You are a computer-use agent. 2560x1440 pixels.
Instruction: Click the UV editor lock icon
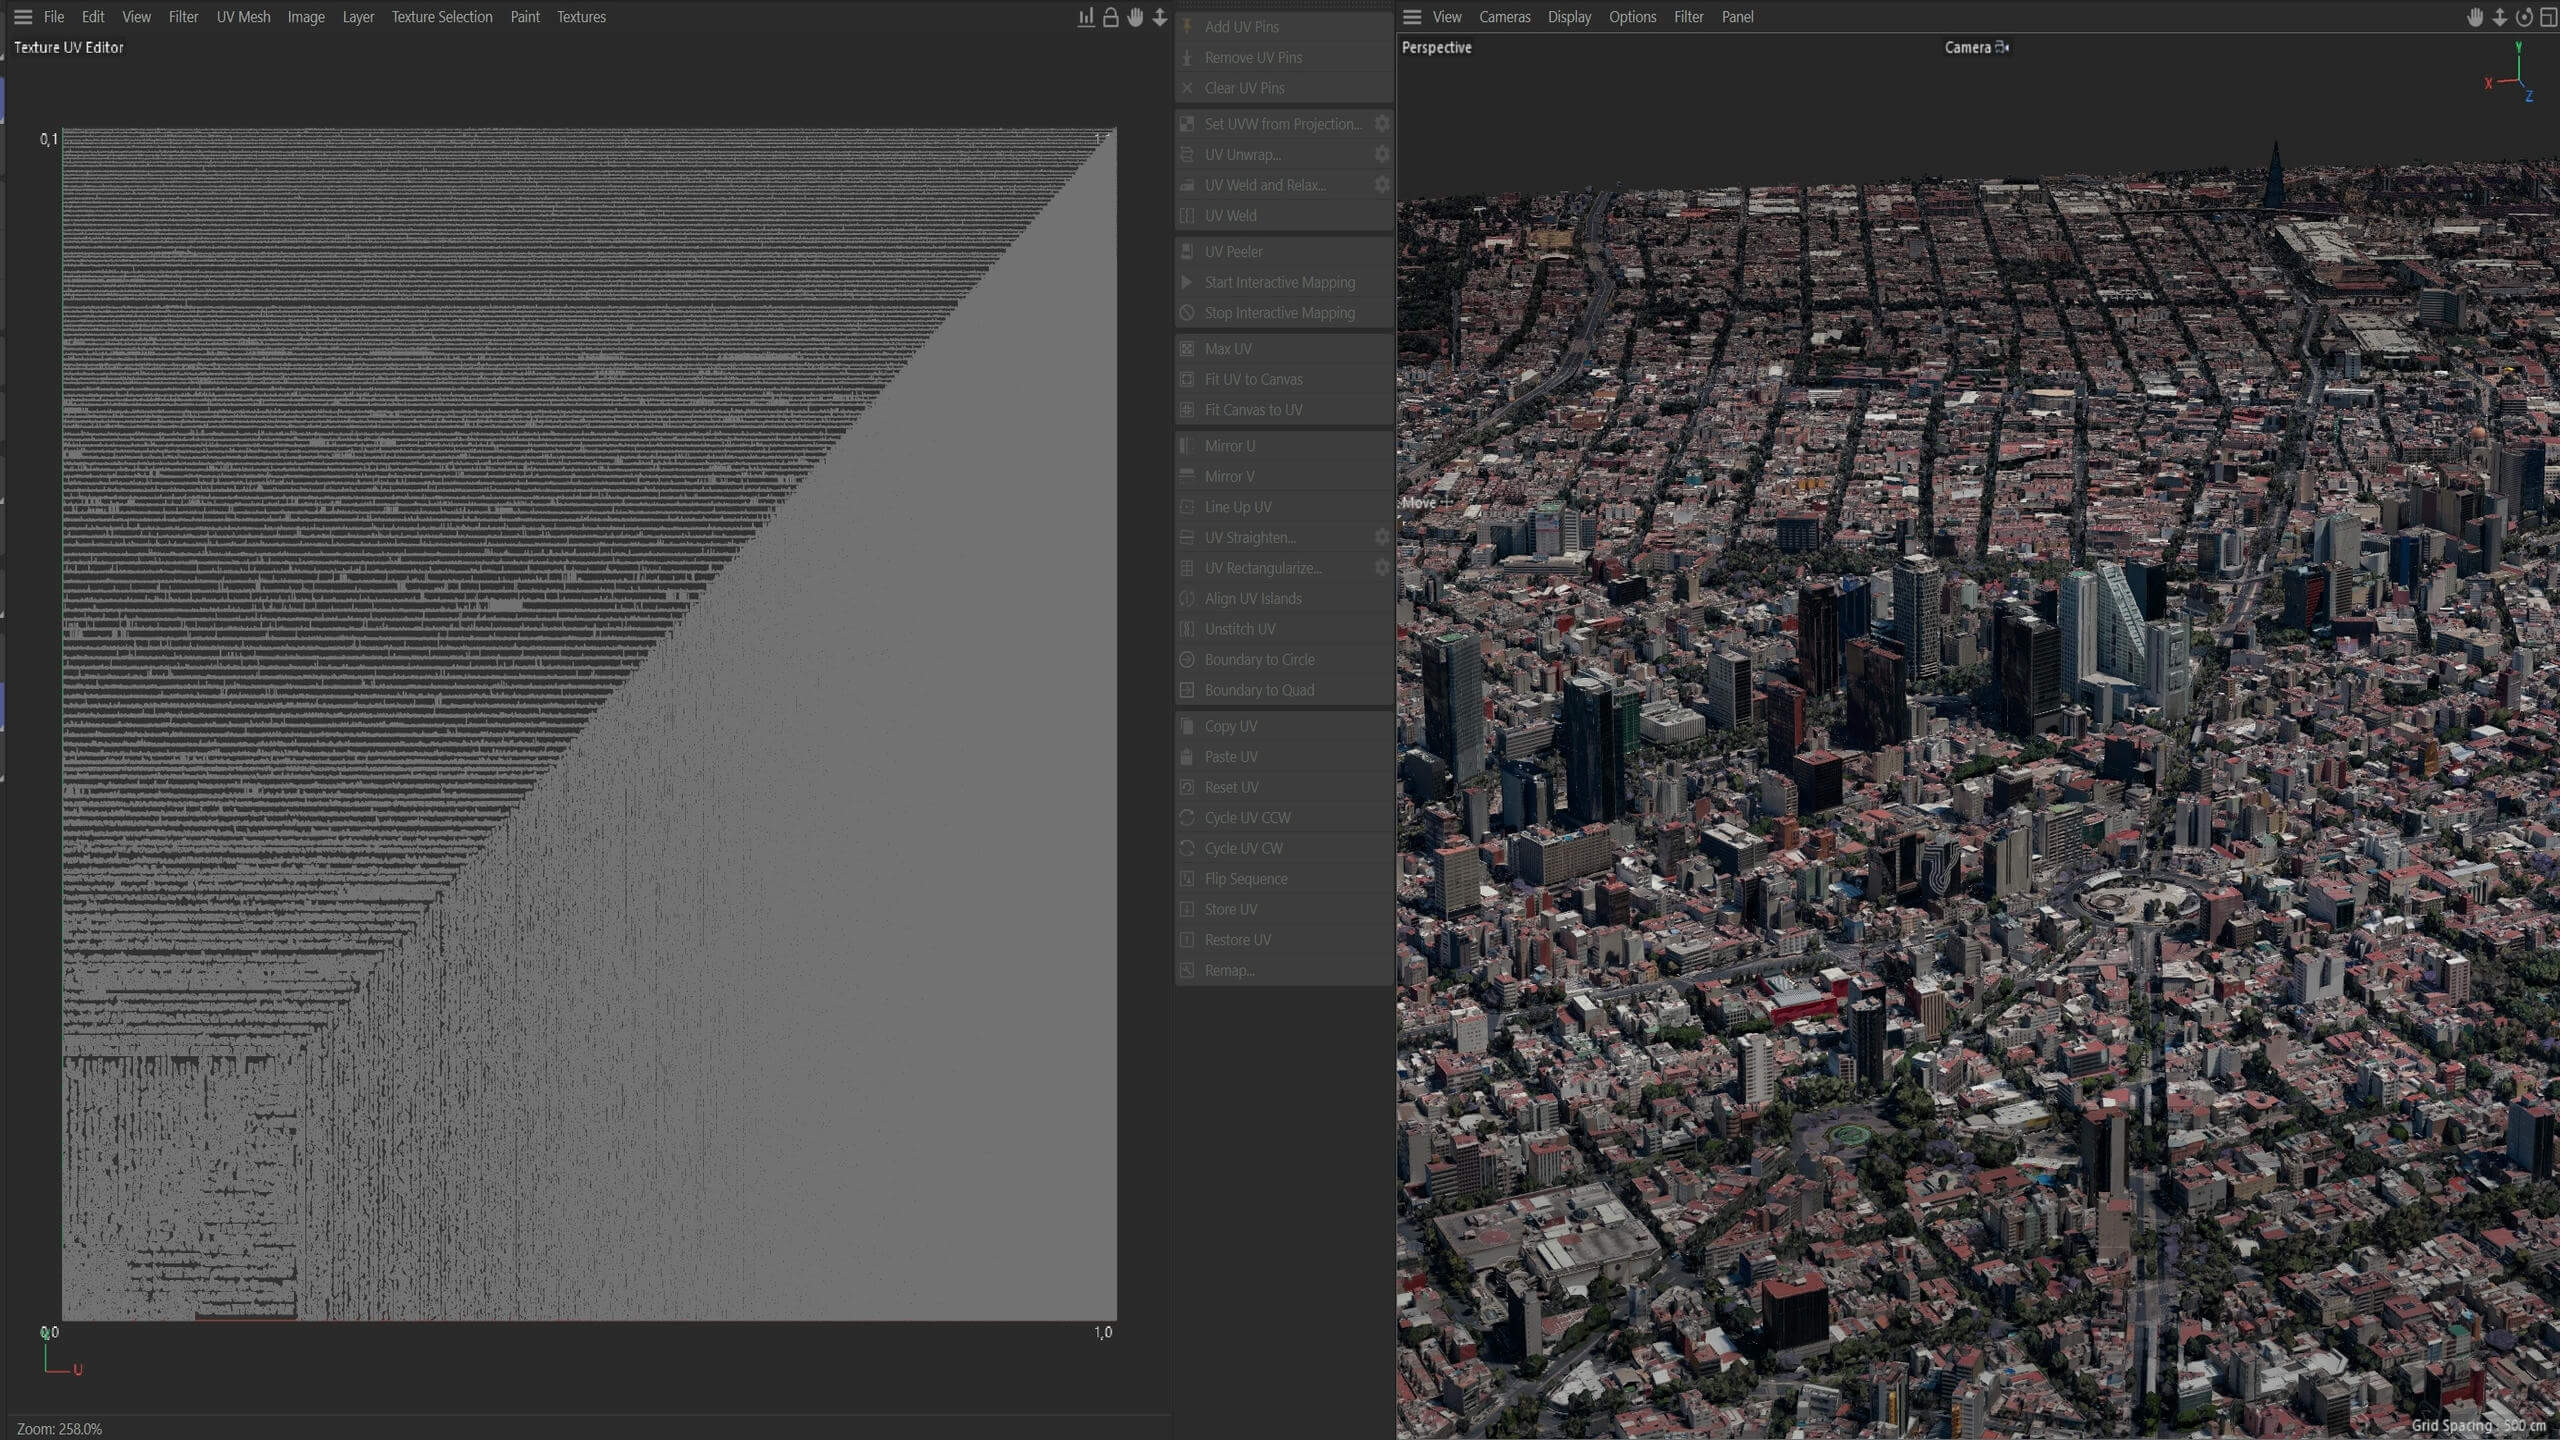point(1110,17)
